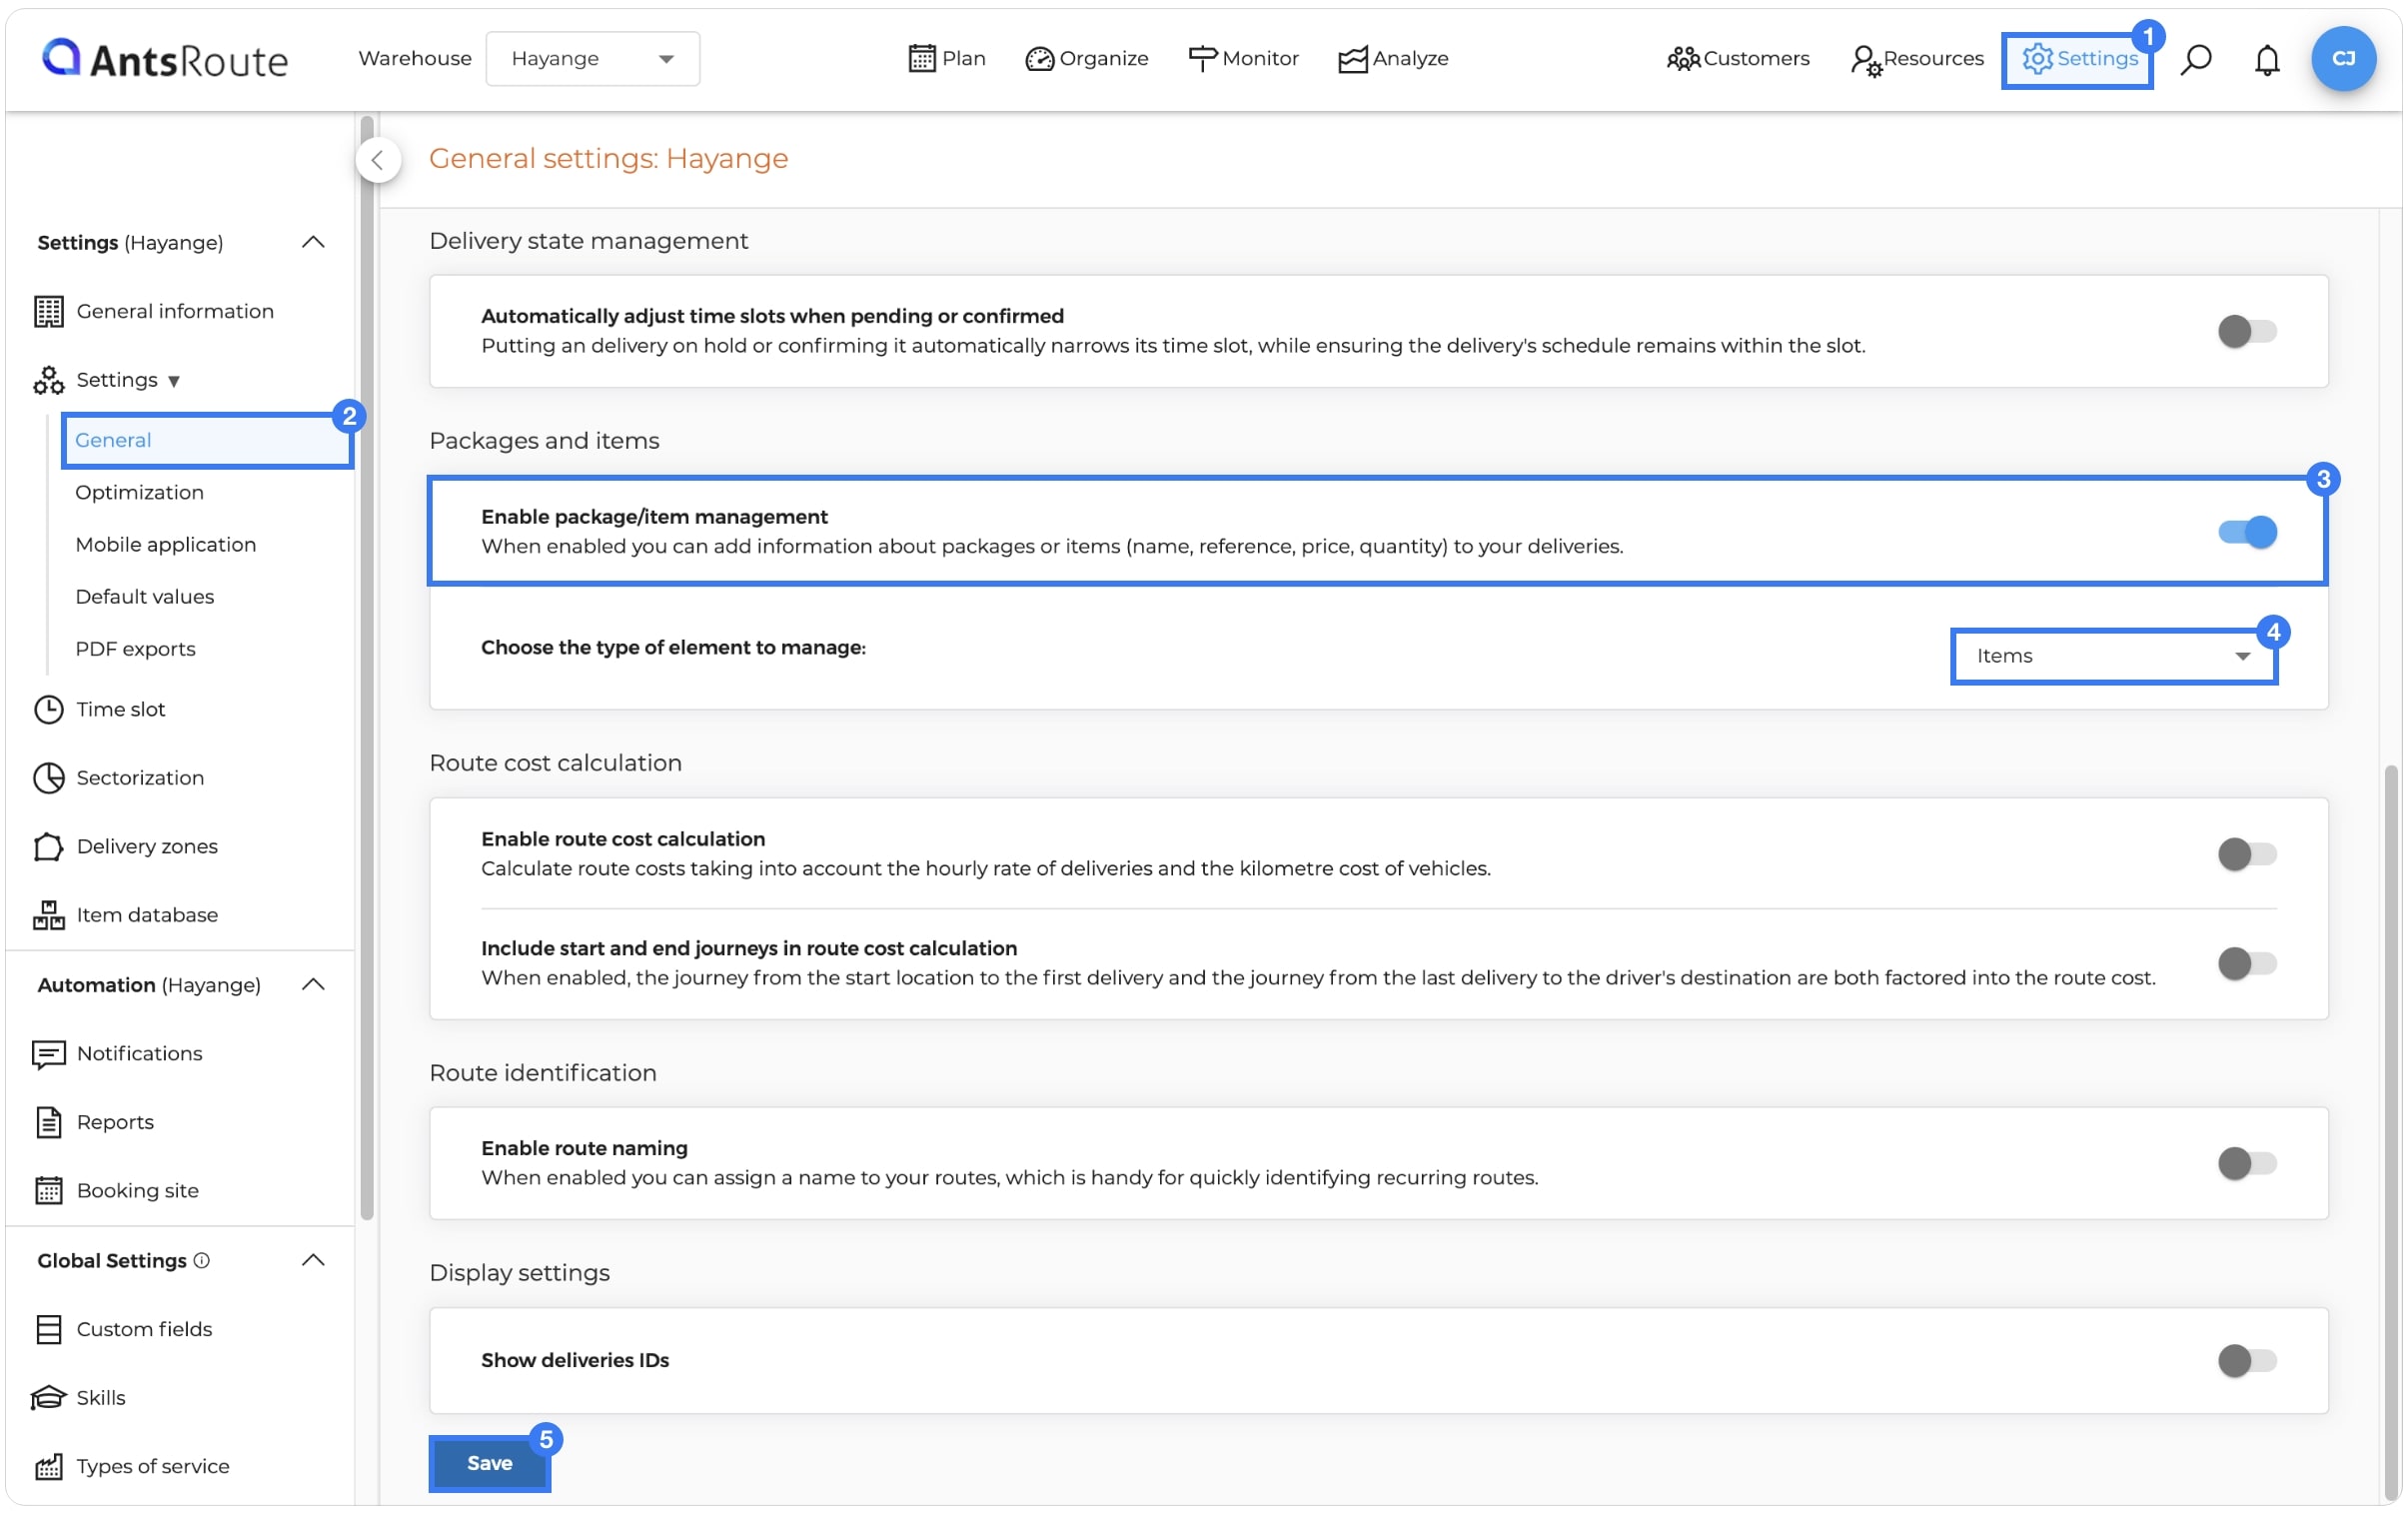Open search with magnifier icon
Image resolution: width=2408 pixels, height=1514 pixels.
coord(2195,59)
